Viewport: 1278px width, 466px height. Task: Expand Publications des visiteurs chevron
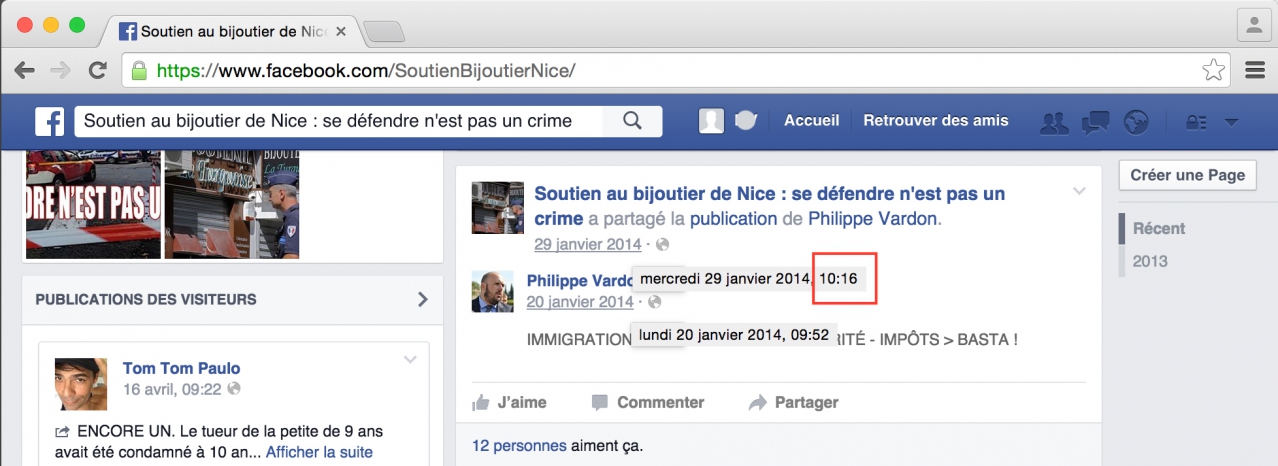[422, 299]
